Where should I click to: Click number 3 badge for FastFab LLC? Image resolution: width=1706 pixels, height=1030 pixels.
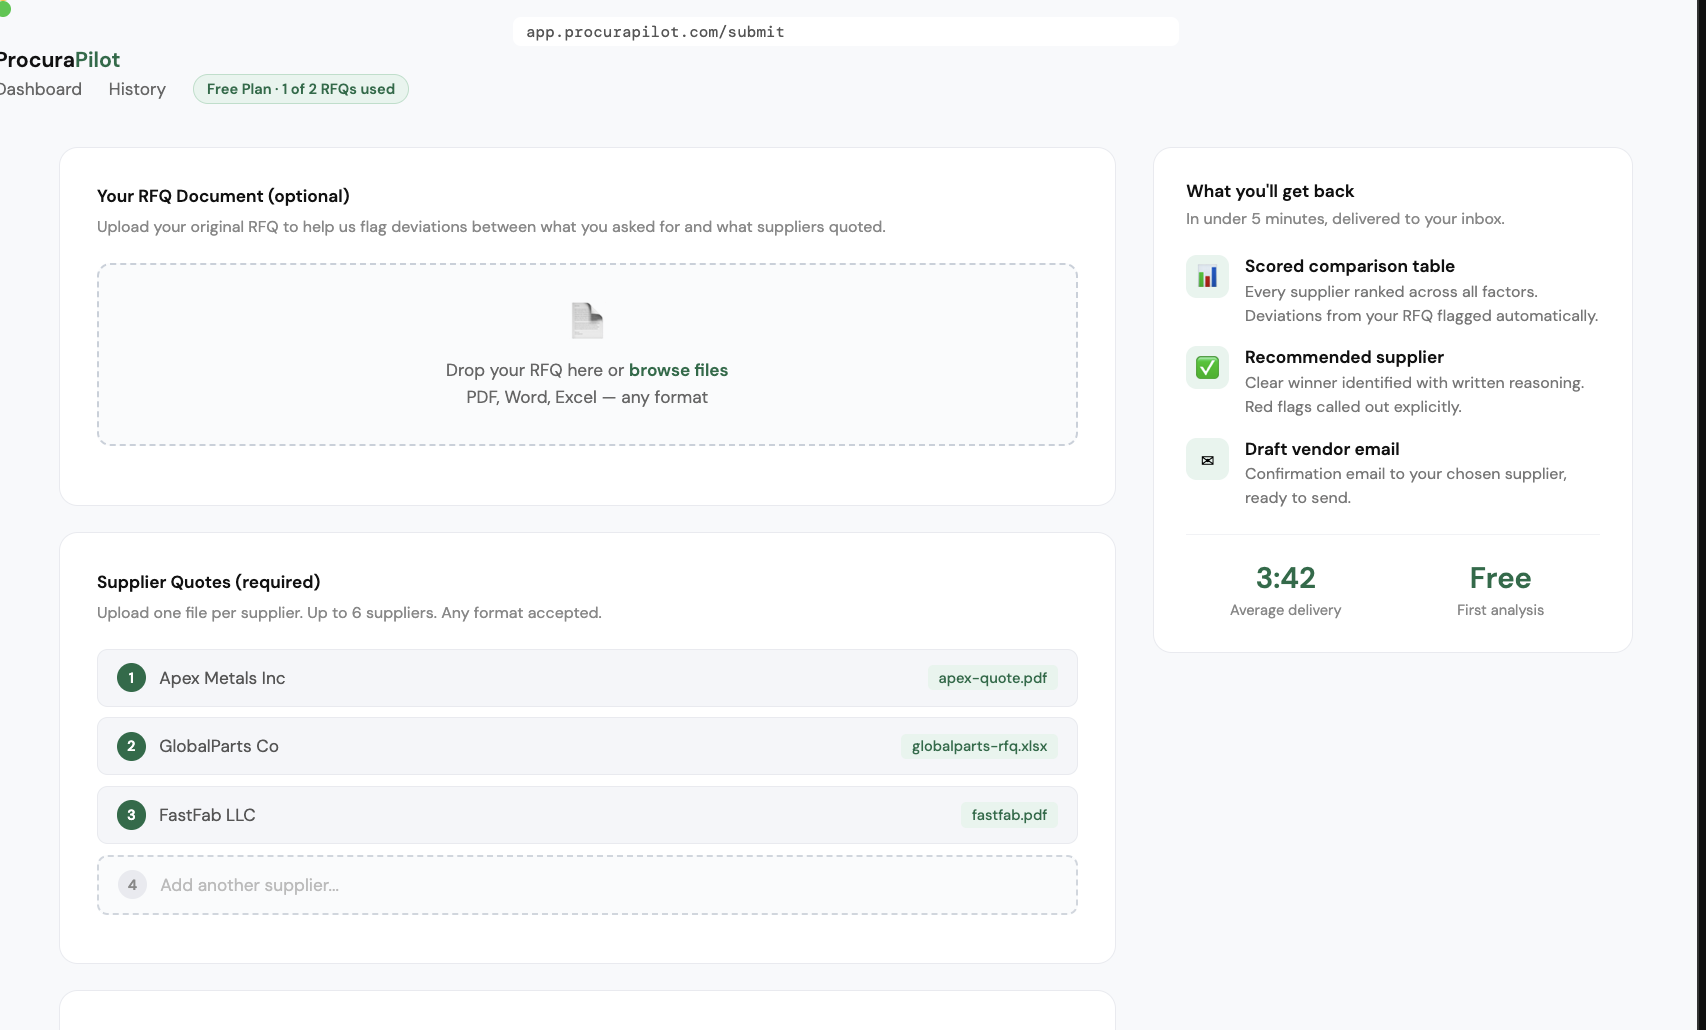click(131, 815)
